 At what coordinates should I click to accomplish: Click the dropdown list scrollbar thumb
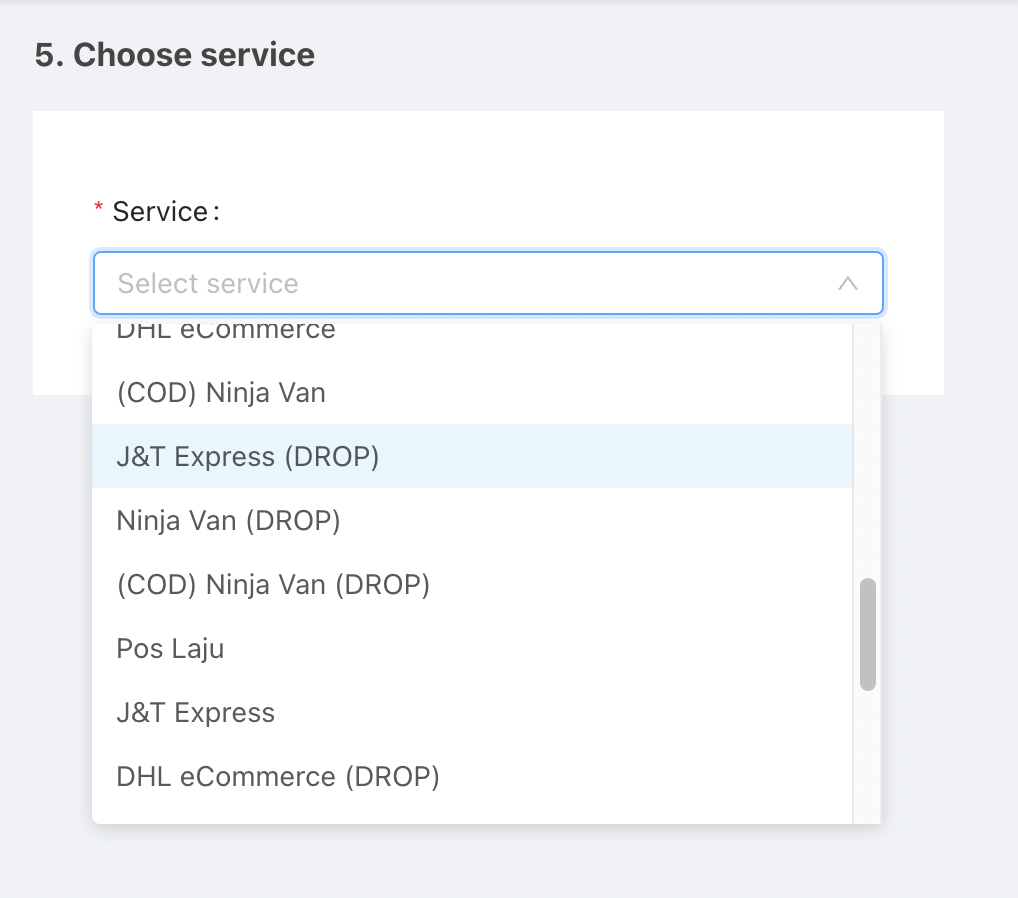(867, 634)
